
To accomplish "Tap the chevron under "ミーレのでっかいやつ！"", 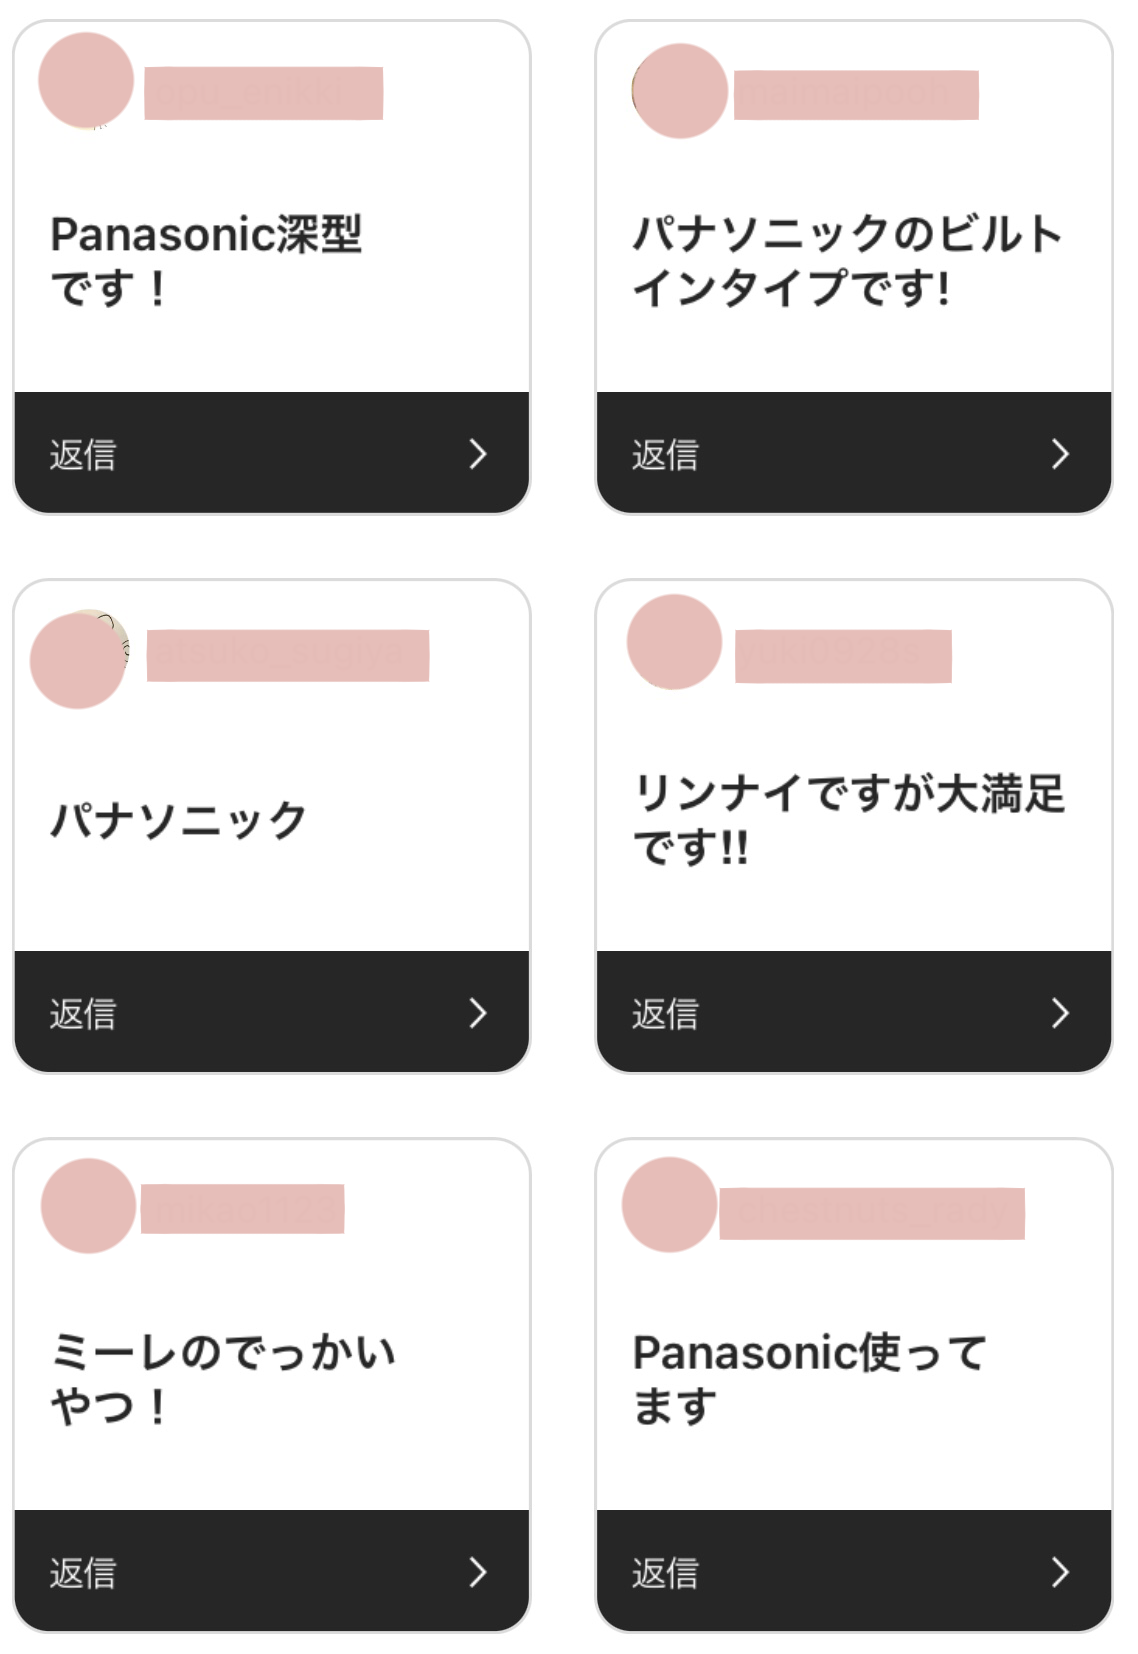I will (478, 1572).
